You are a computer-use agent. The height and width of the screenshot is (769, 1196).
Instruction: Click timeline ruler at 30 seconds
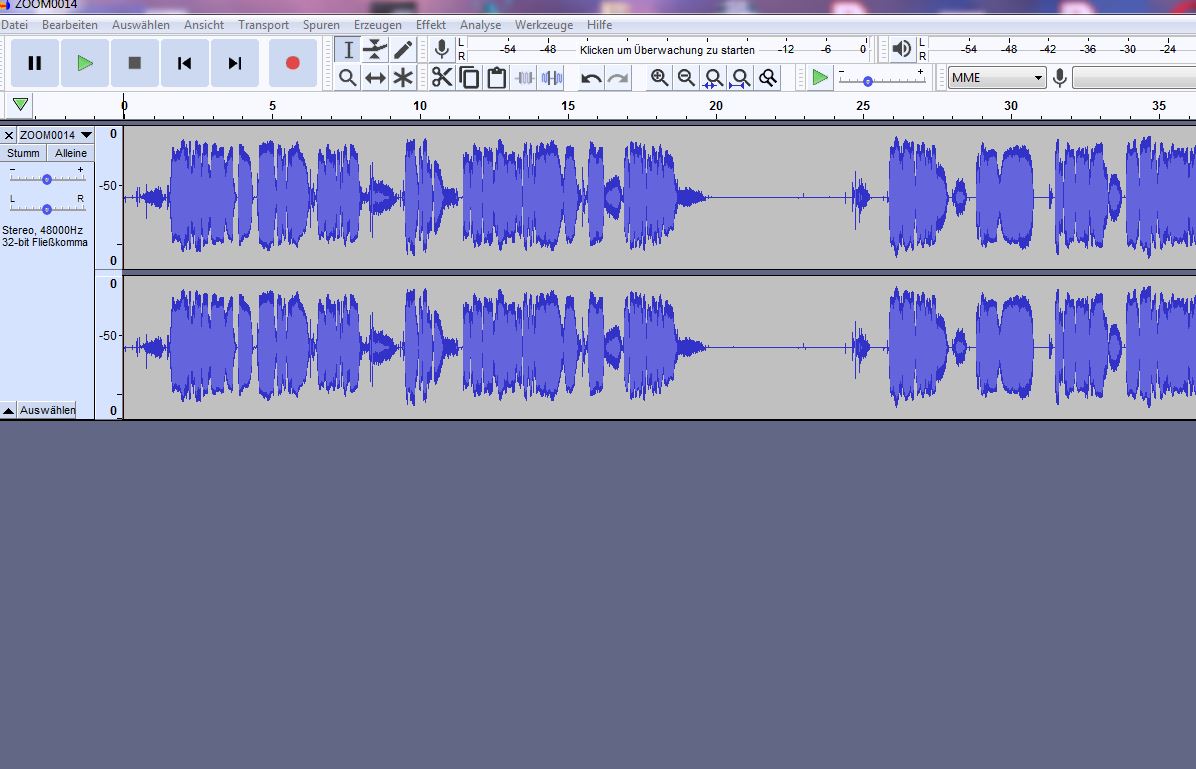pos(1011,106)
